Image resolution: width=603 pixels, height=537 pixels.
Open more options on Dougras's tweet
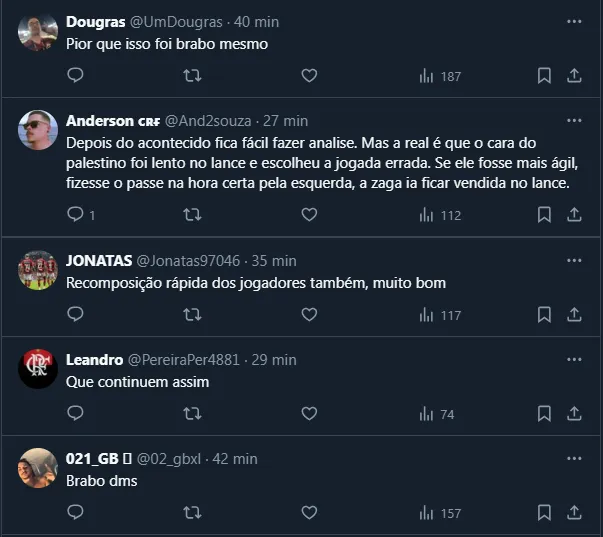coord(574,21)
